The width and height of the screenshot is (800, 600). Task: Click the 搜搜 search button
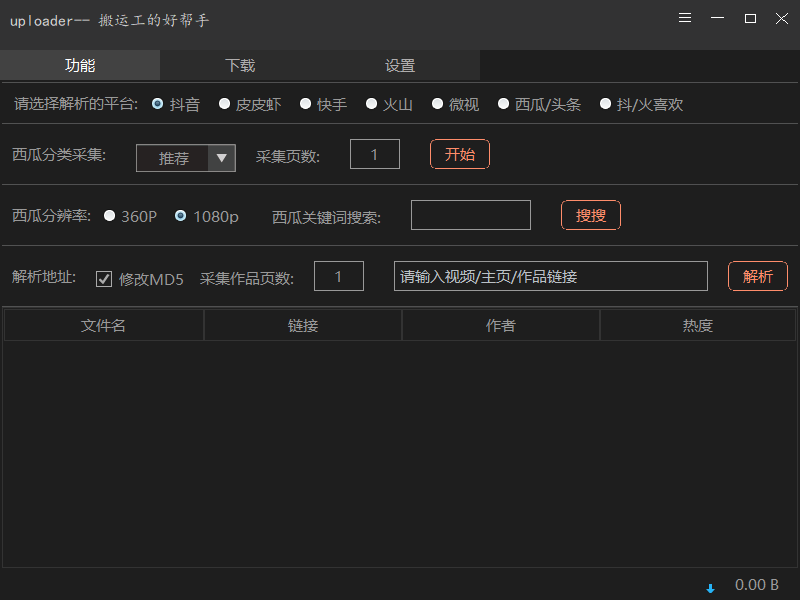point(590,214)
